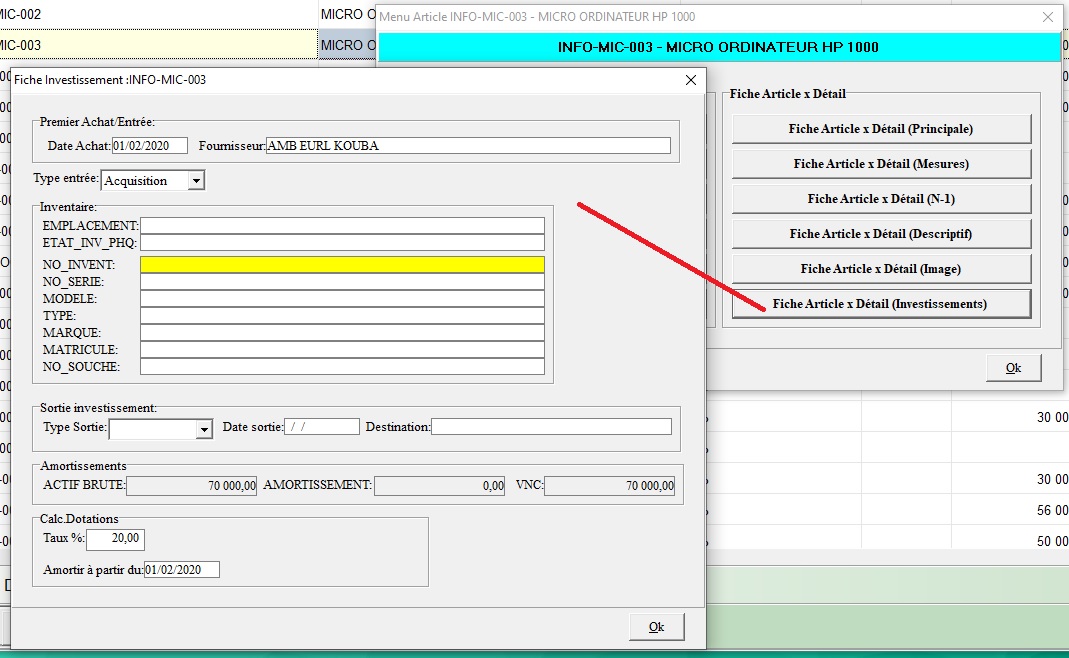Screen dimensions: 1069x658
Task: Click the Date Achat field
Action: pyautogui.click(x=149, y=146)
